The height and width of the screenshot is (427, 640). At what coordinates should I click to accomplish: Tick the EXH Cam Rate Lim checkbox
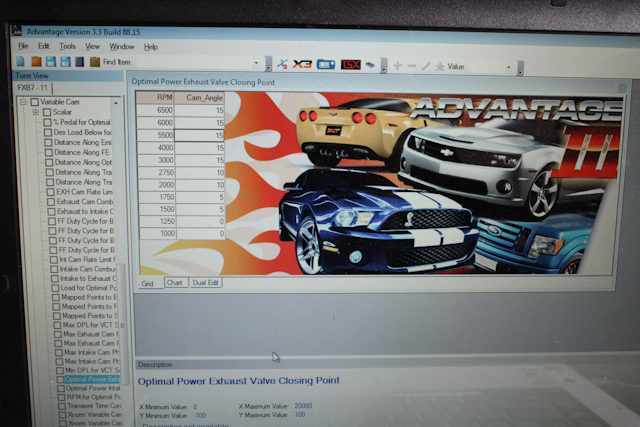50,192
